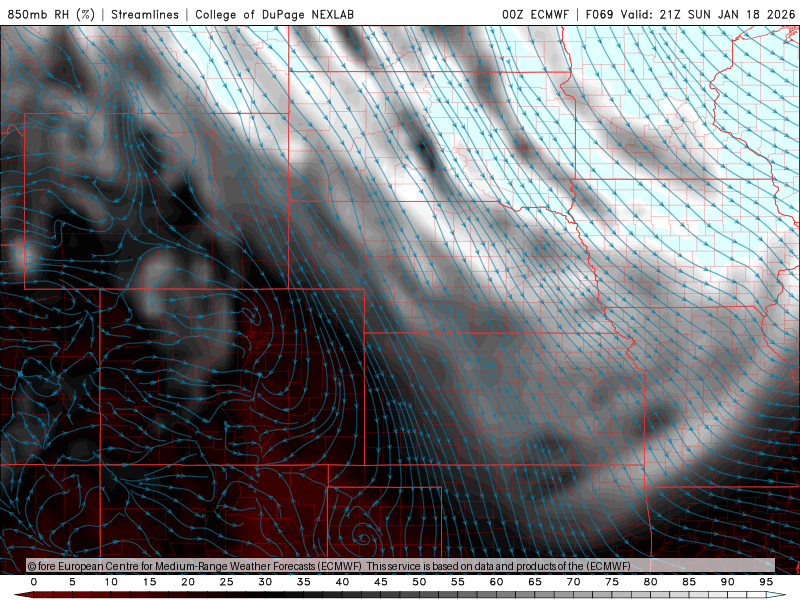800x600 pixels.
Task: Click the "Streamlines" label in header
Action: [145, 14]
